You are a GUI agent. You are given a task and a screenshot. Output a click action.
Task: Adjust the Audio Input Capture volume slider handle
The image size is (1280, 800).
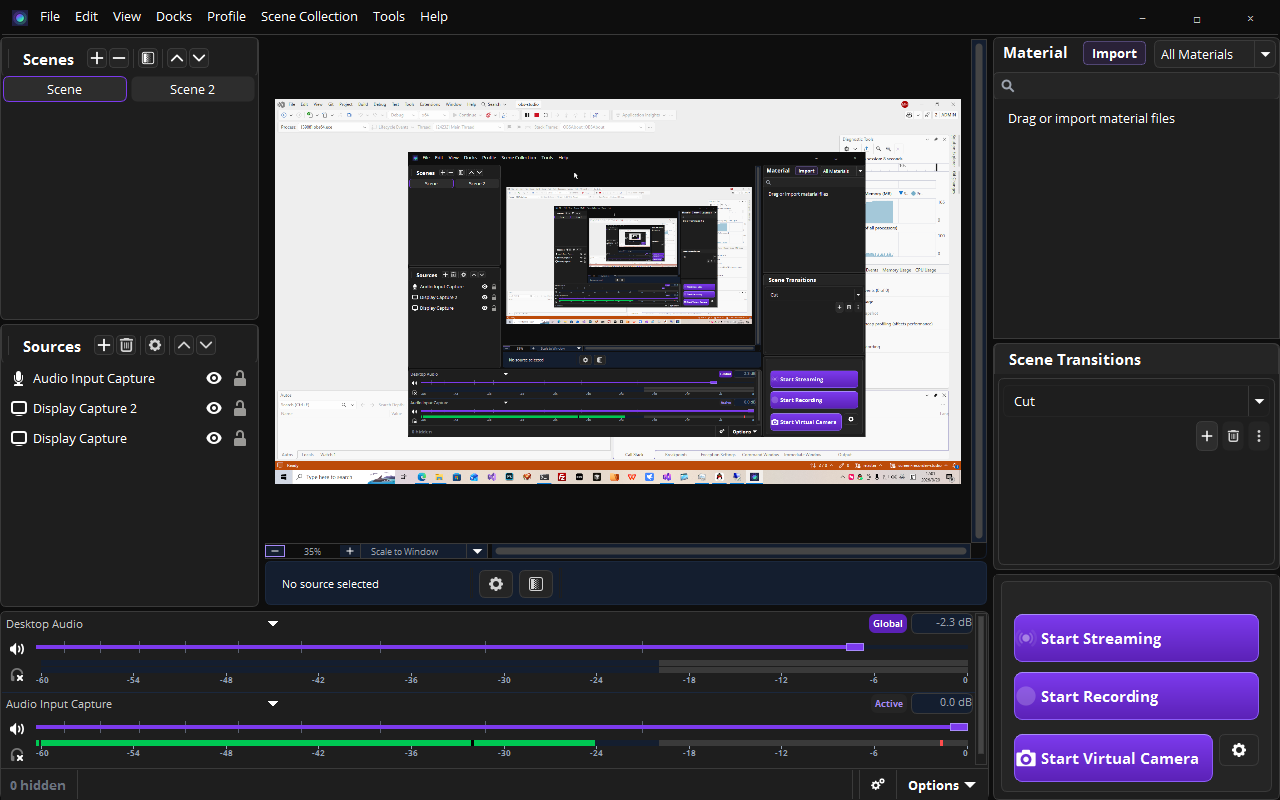(x=959, y=727)
